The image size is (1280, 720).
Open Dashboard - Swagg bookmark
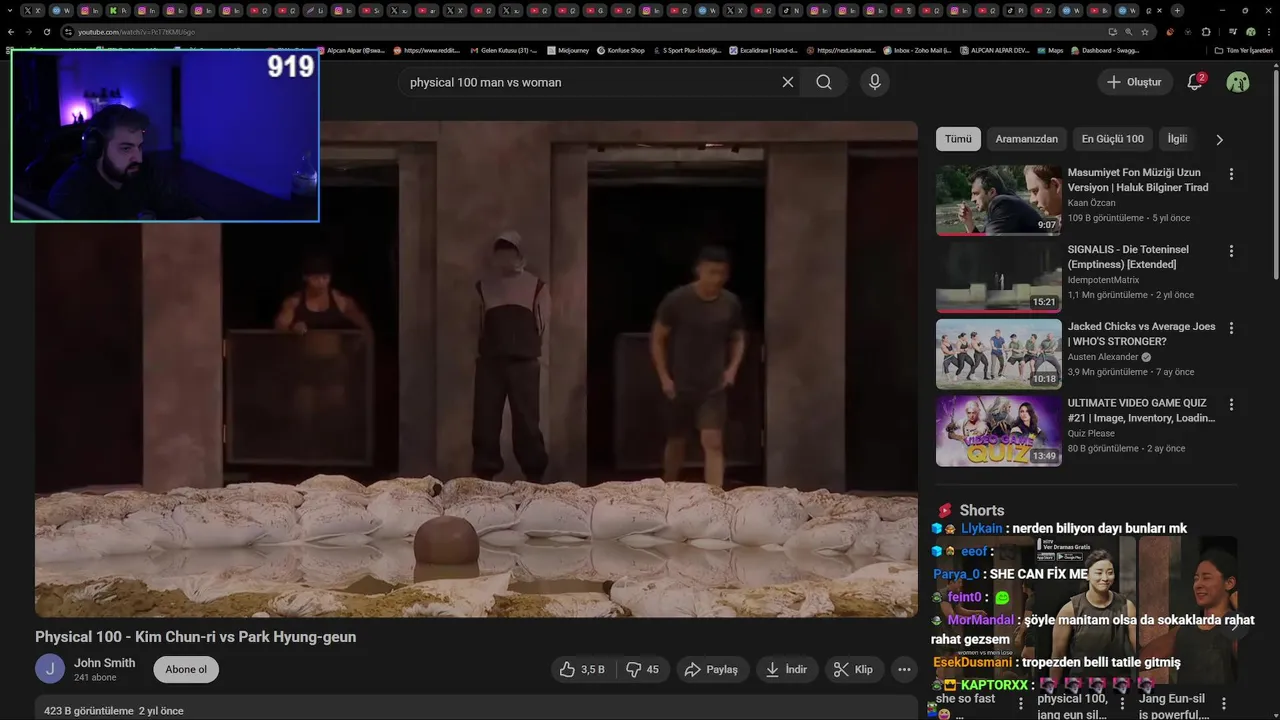click(1105, 50)
